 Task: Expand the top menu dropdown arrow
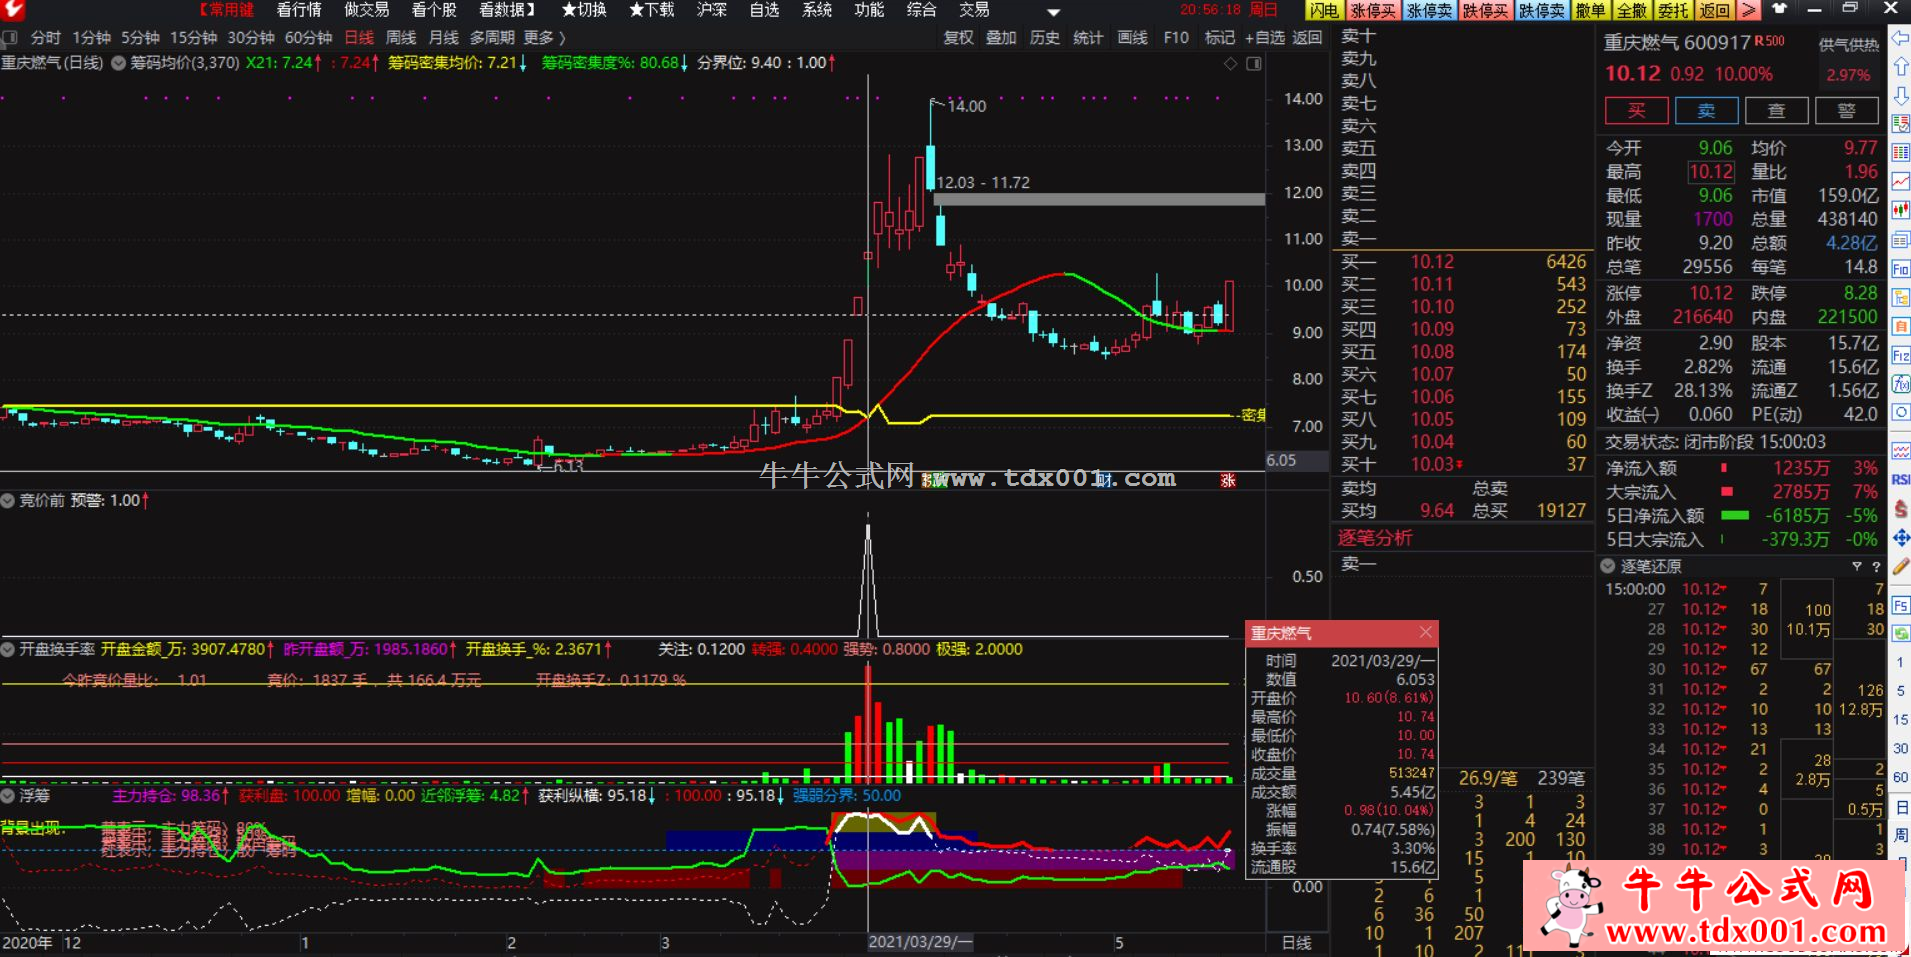pyautogui.click(x=1053, y=12)
